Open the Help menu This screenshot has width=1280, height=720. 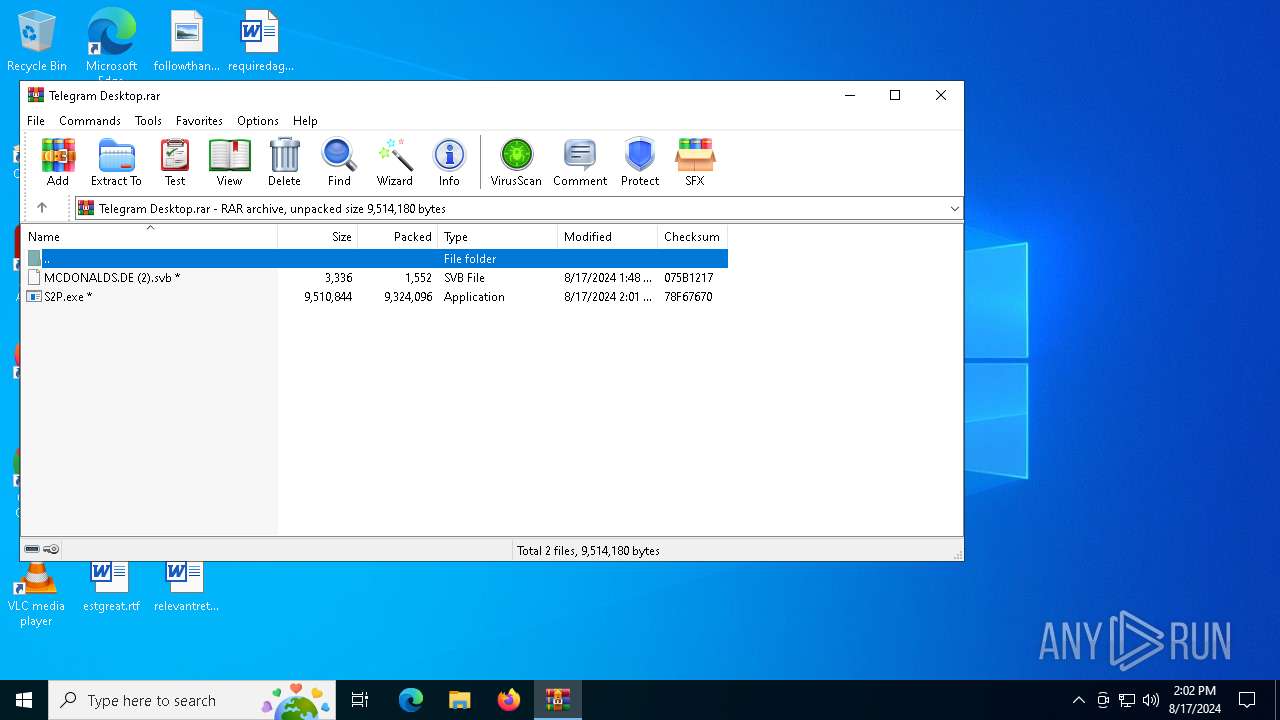[x=305, y=120]
